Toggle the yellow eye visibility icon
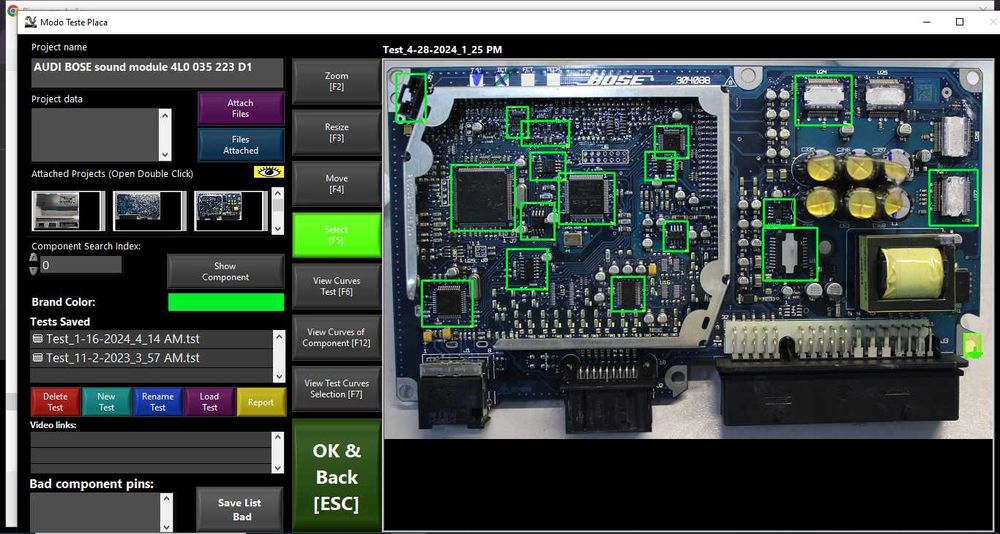1000x534 pixels. [x=268, y=172]
